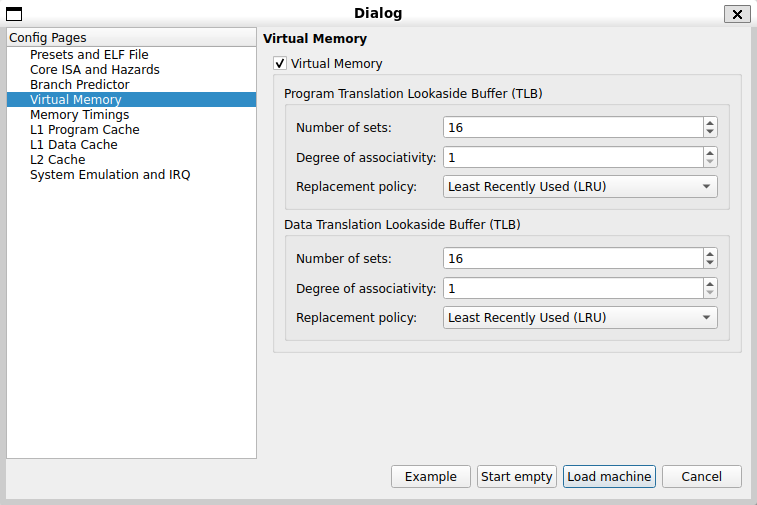Select the Virtual Memory page entry
This screenshot has width=757, height=505.
[x=131, y=99]
